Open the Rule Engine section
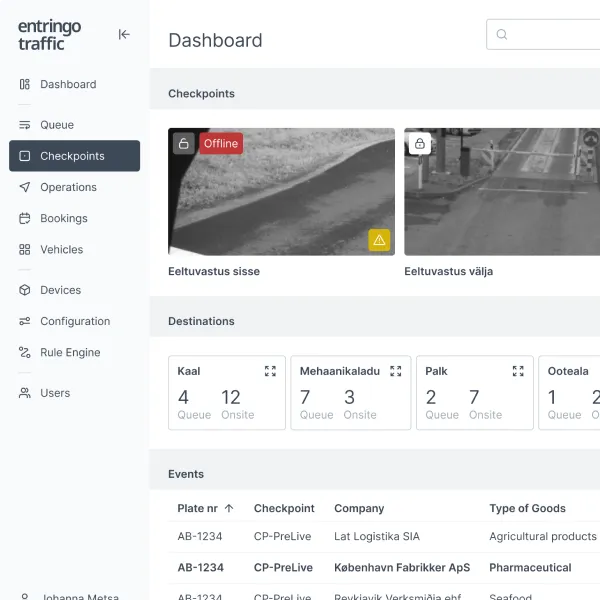This screenshot has height=600, width=600. pos(70,352)
